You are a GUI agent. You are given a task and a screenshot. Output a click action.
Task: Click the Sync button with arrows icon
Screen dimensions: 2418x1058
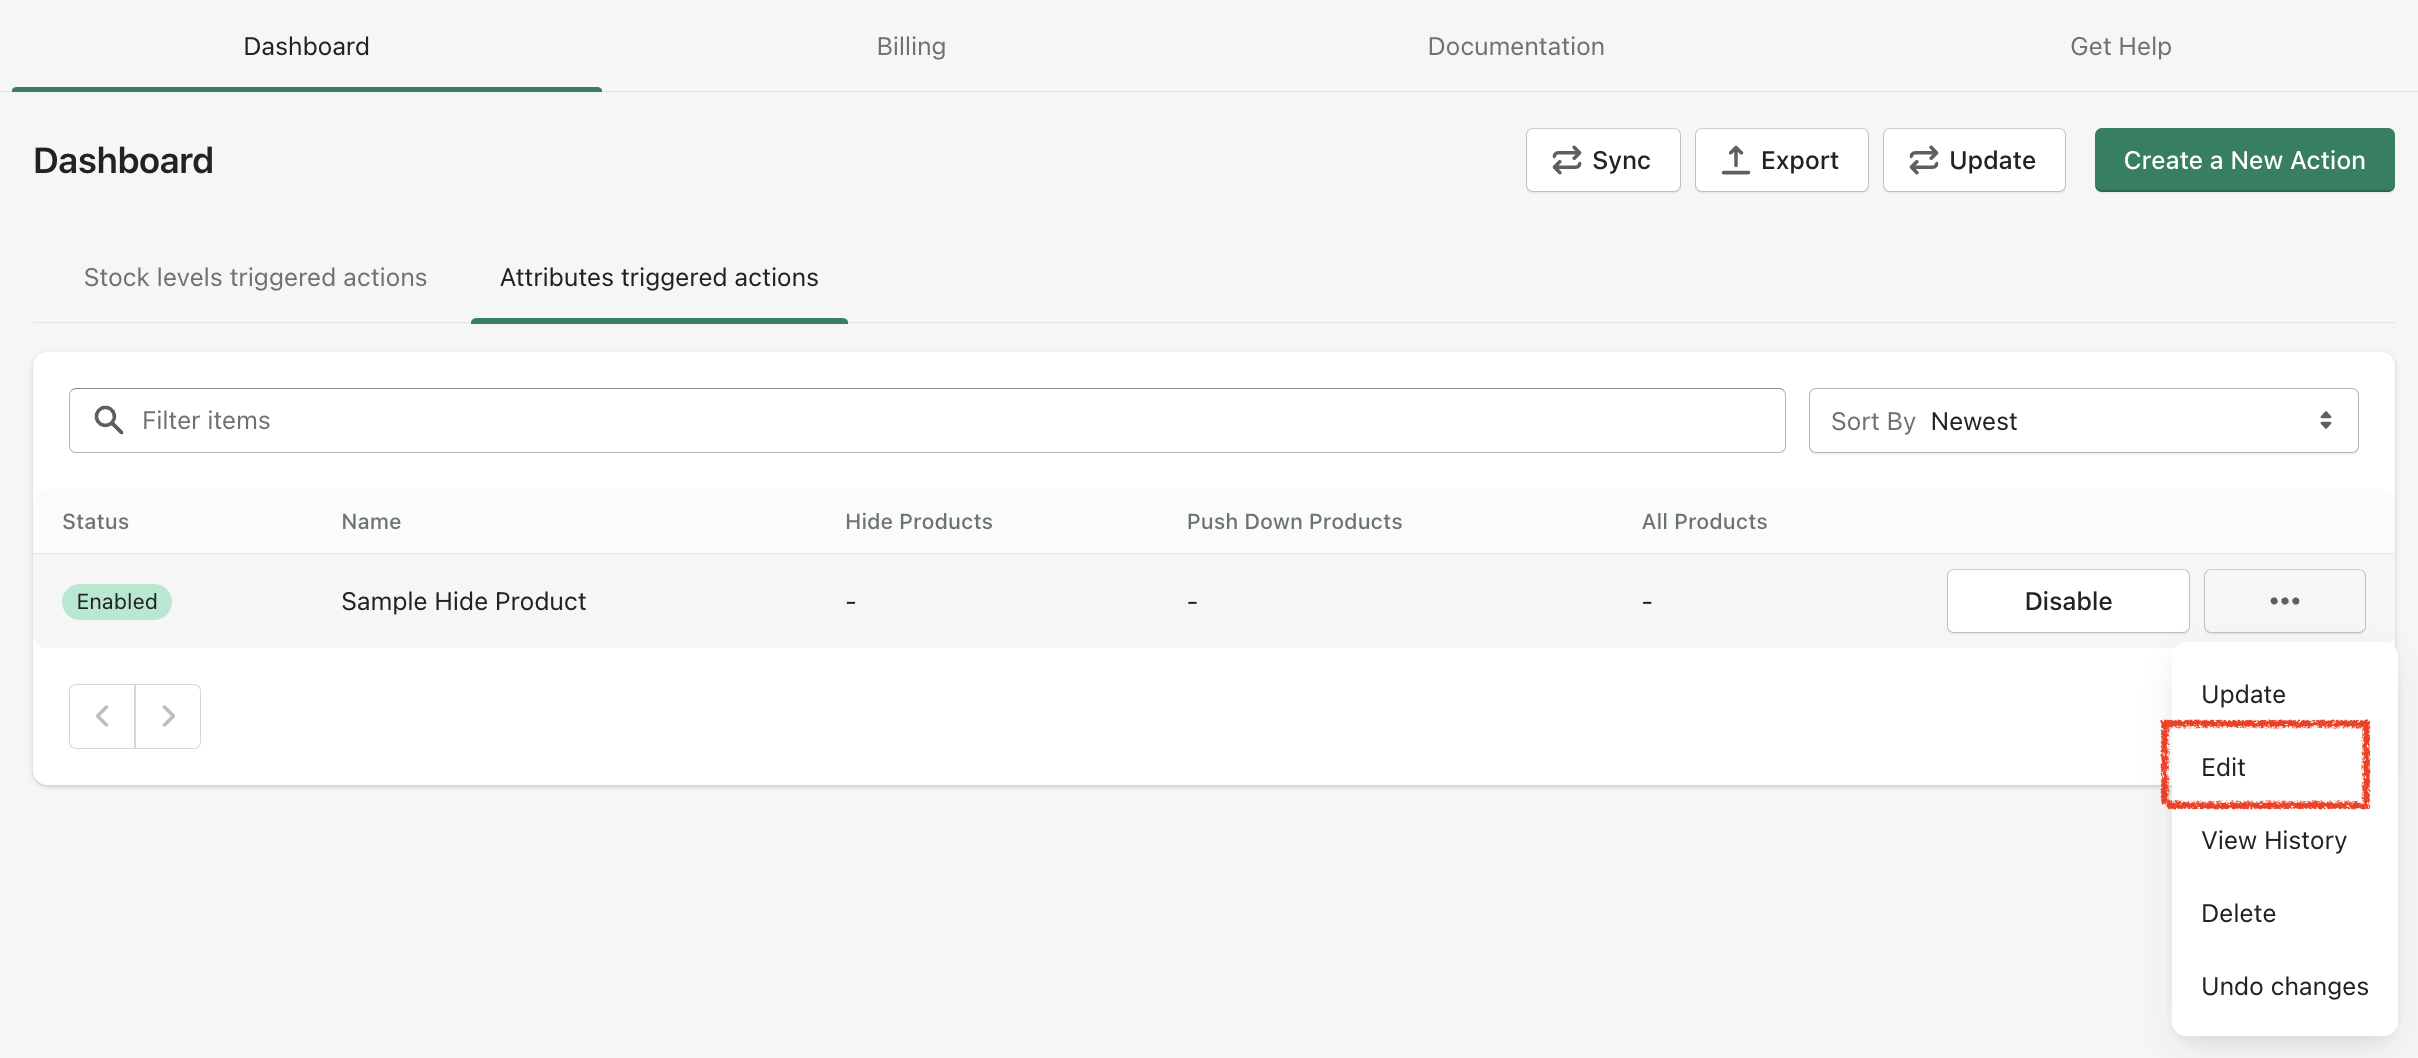pos(1602,160)
